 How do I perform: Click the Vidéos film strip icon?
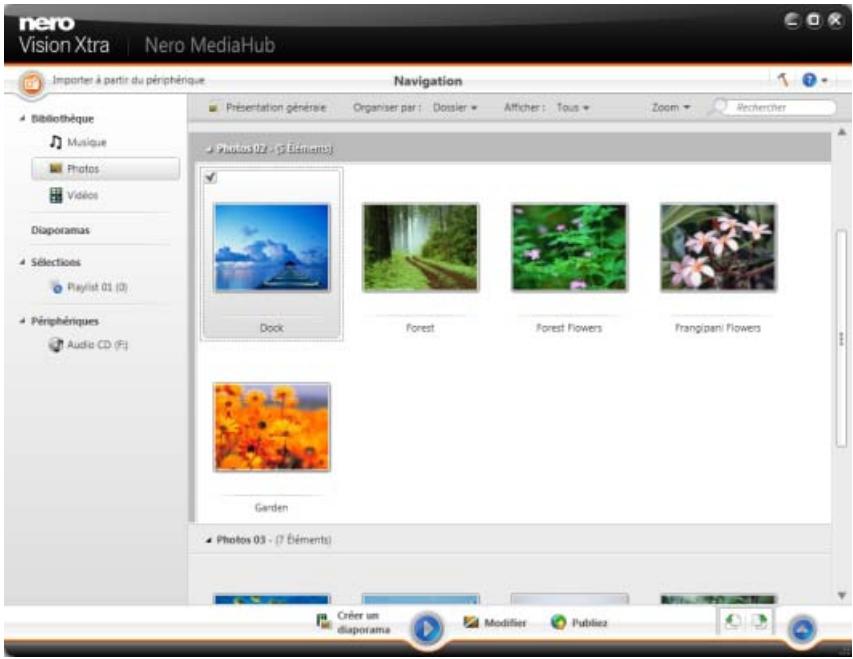[x=55, y=195]
